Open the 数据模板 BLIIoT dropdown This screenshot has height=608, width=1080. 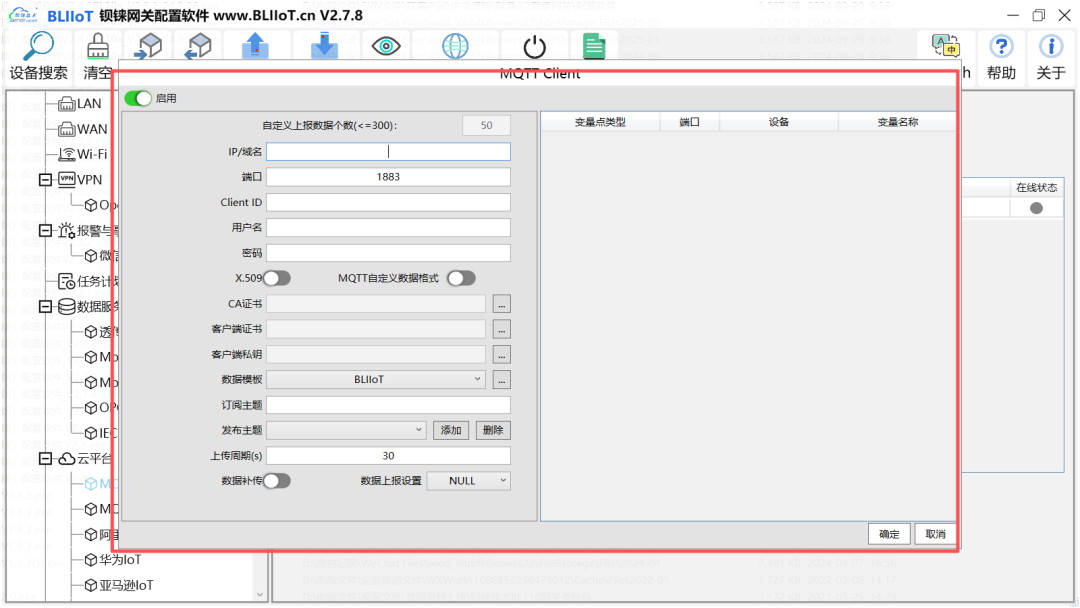pos(376,379)
